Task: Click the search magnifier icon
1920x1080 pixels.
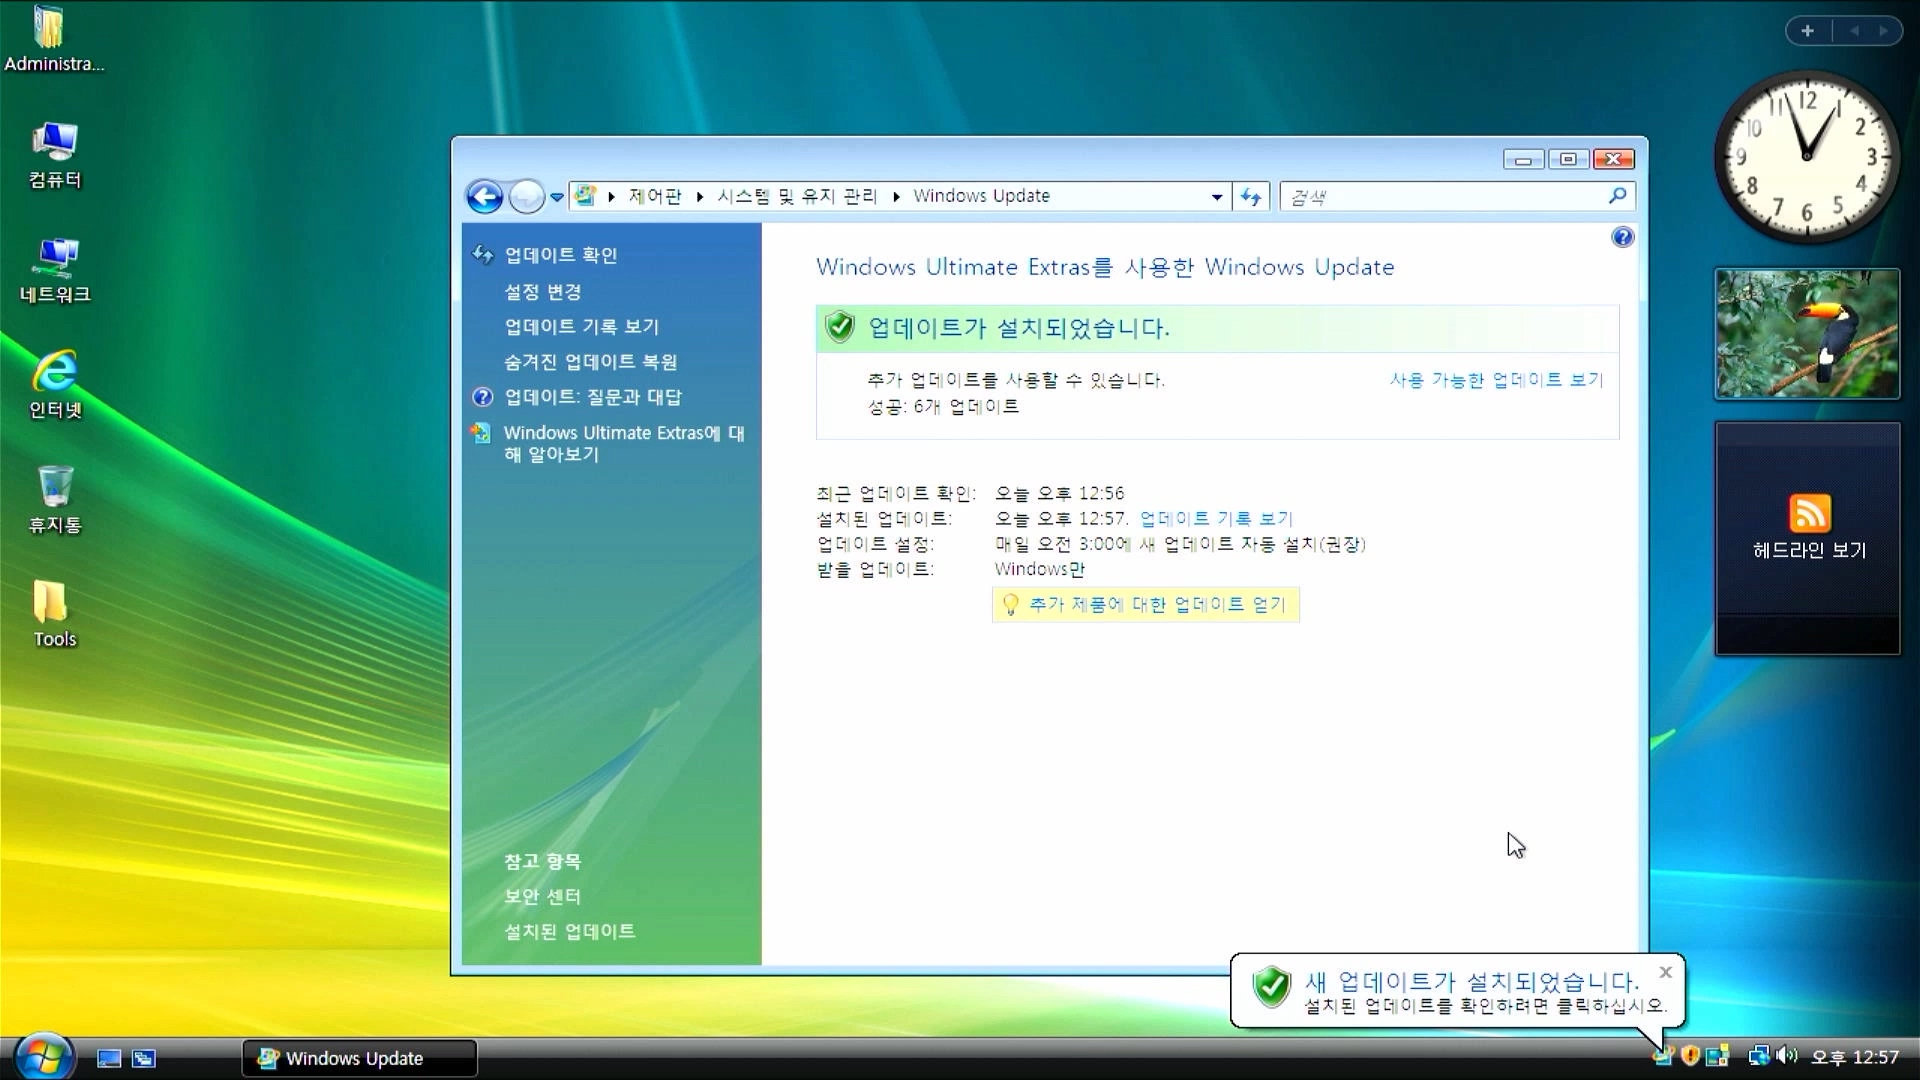Action: click(x=1617, y=196)
